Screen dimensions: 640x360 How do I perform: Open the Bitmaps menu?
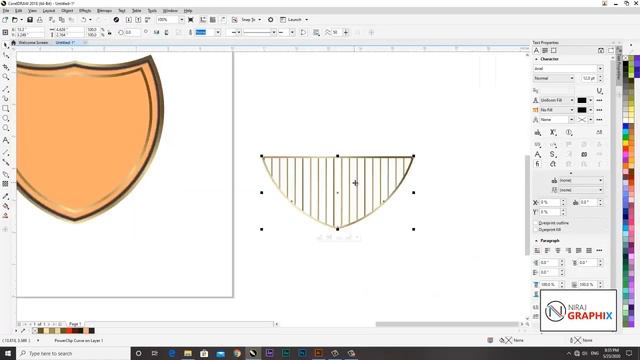(x=104, y=11)
